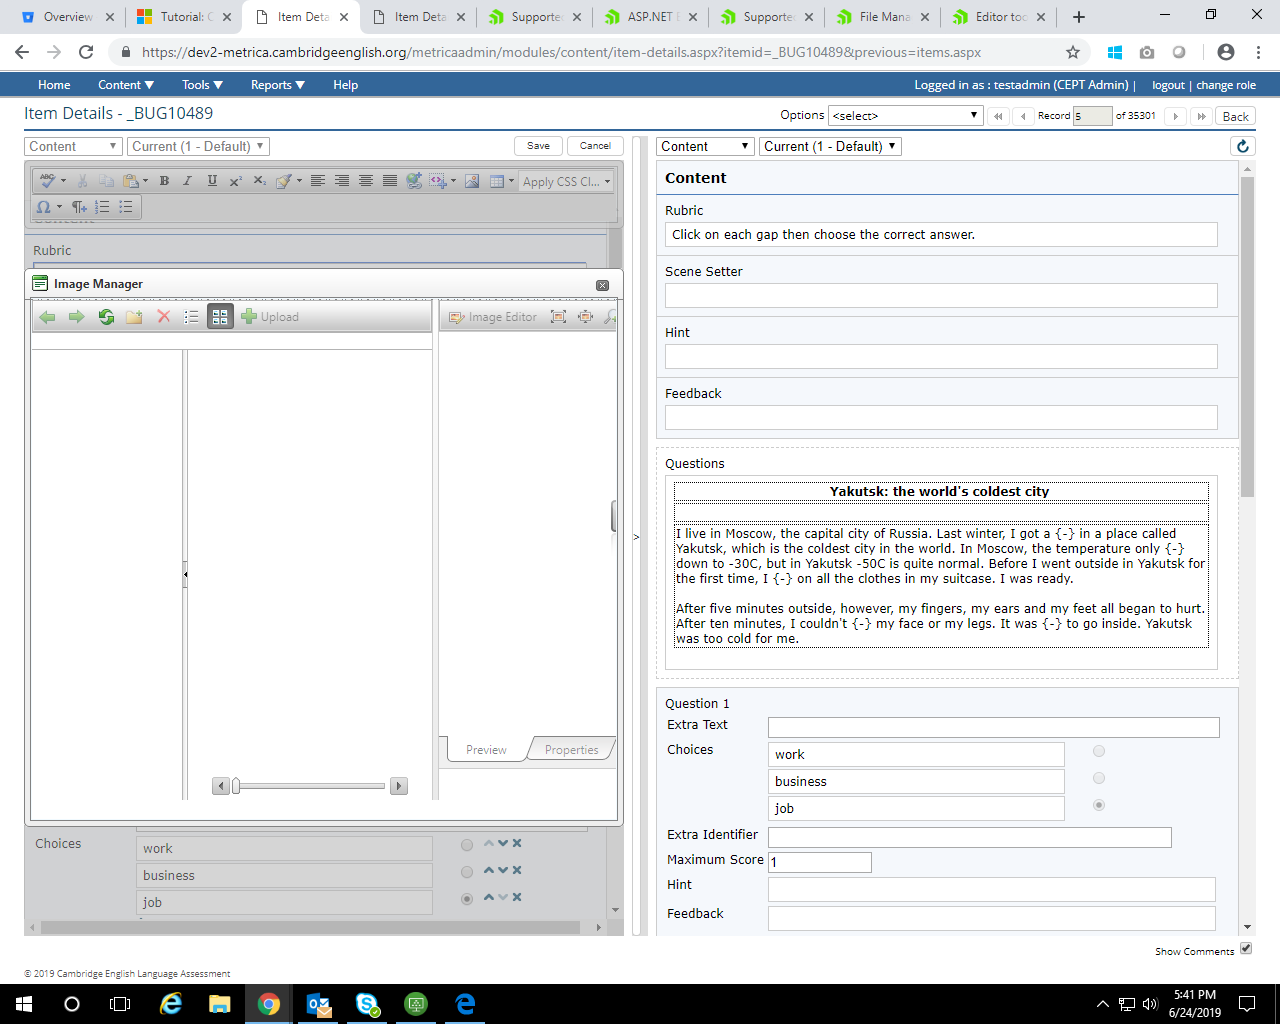
Task: Click the Question 1 Extra Text field
Action: (993, 727)
